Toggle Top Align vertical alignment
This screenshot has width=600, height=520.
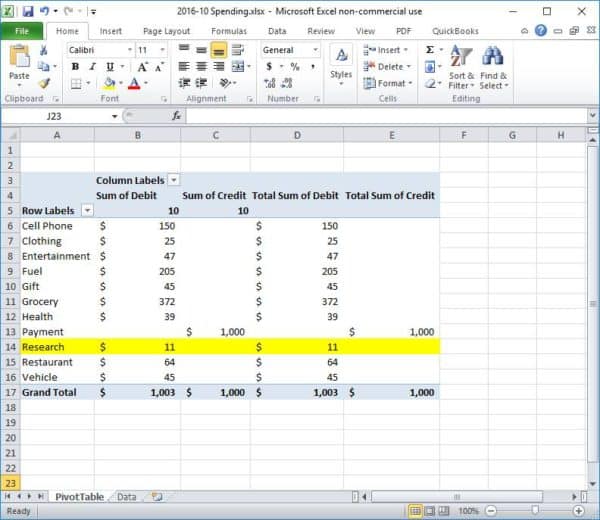[184, 50]
